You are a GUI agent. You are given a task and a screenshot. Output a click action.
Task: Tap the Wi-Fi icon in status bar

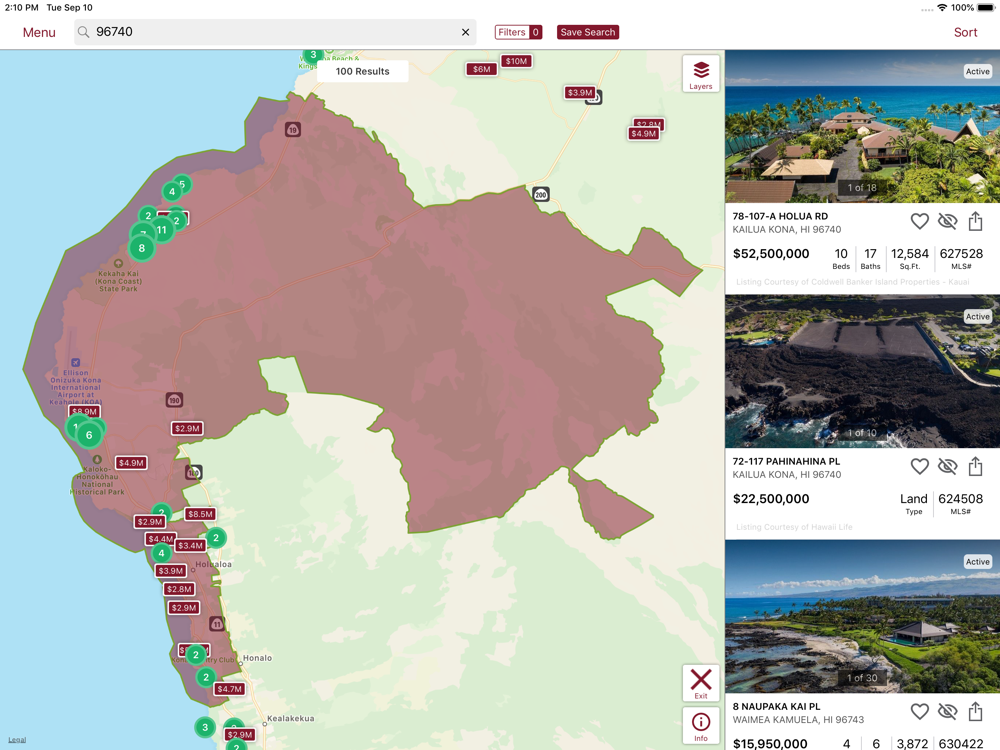(x=942, y=8)
